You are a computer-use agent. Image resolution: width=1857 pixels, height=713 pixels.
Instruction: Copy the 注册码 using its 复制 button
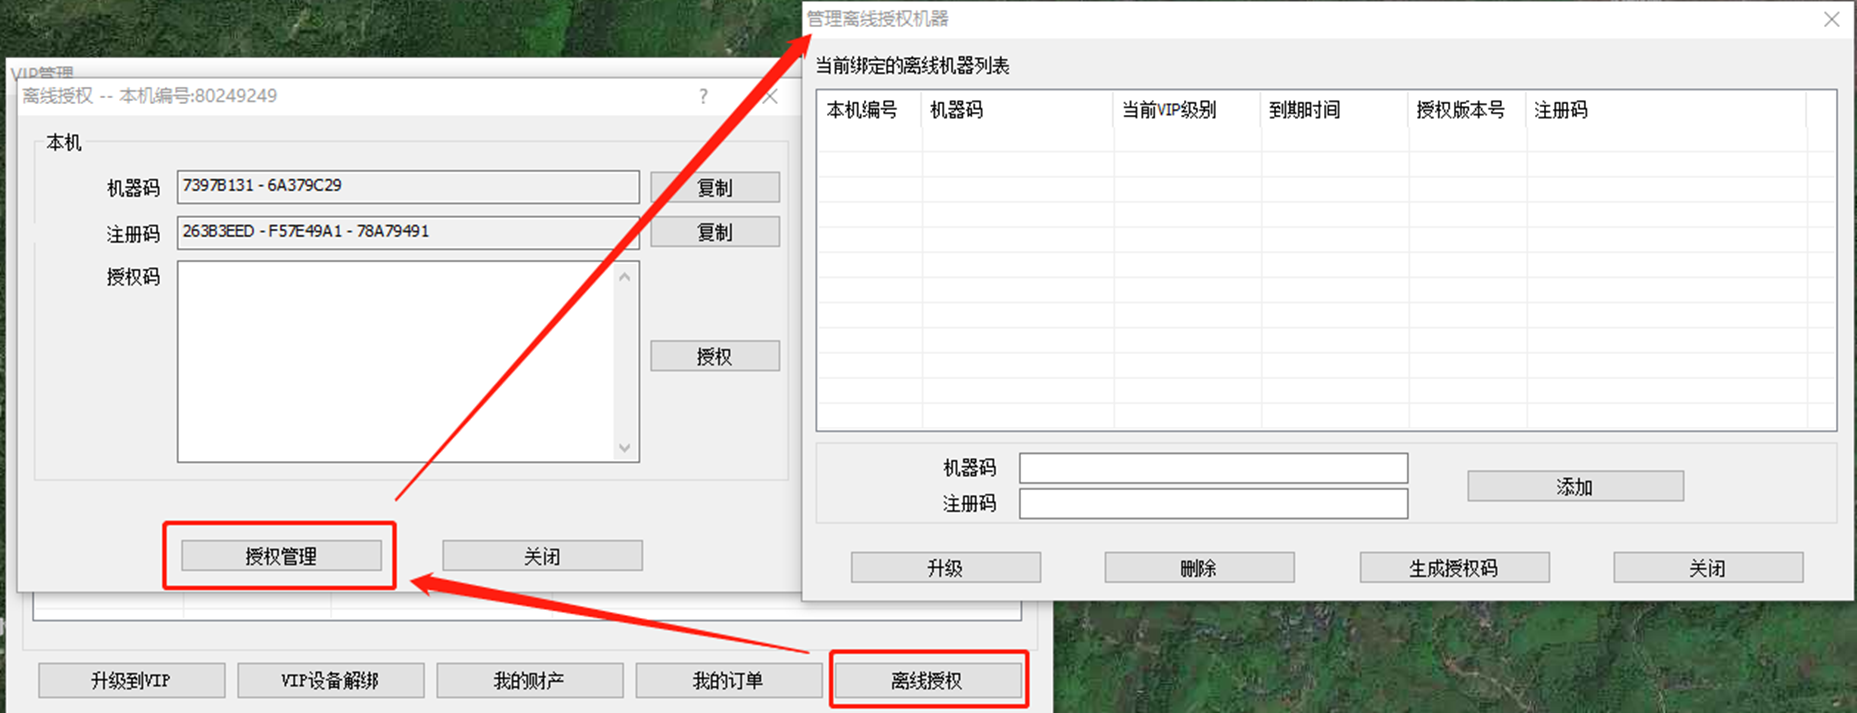[x=714, y=232]
